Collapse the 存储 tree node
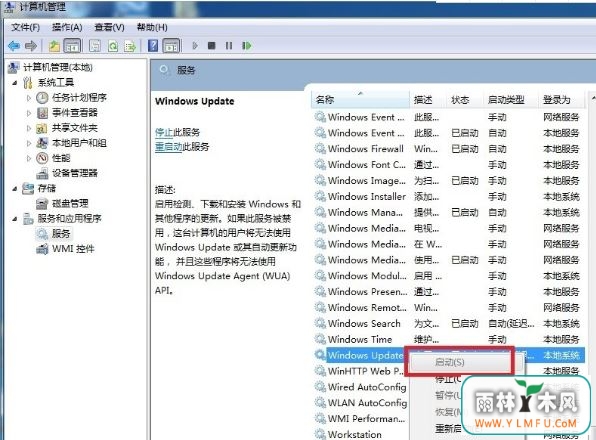Screen dimensions: 596x440 click(15, 188)
